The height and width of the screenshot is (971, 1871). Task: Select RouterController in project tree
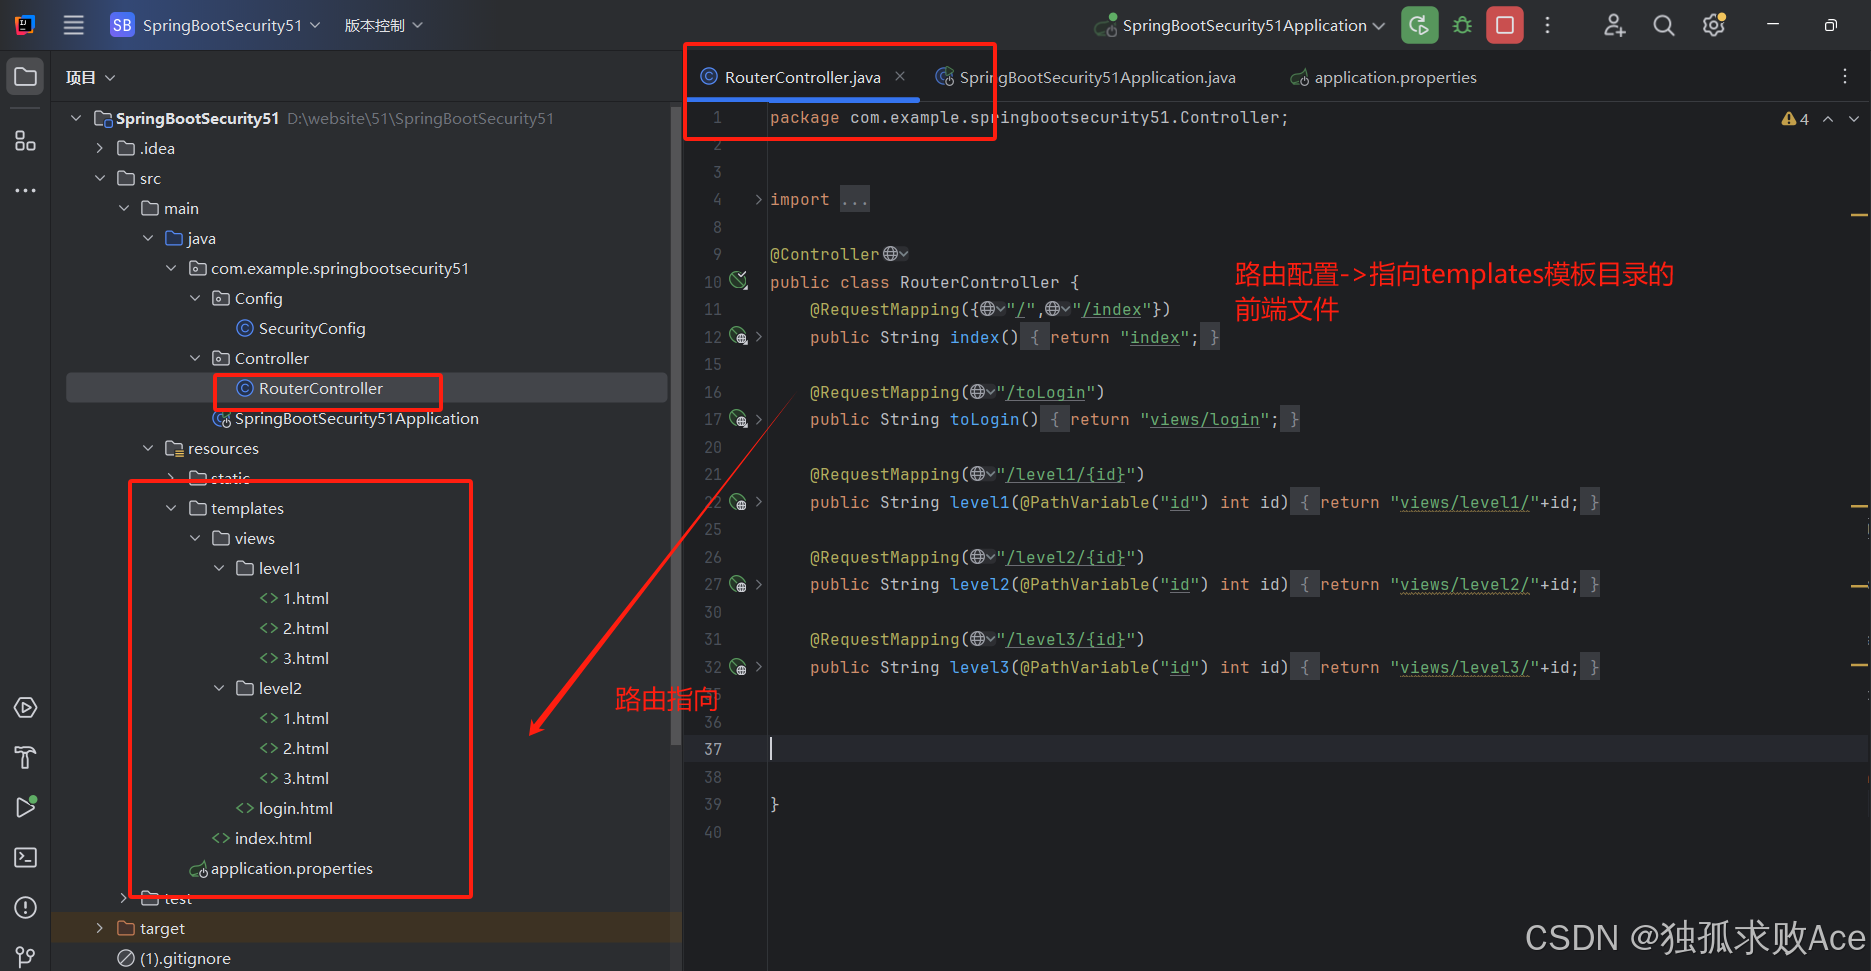click(x=310, y=388)
